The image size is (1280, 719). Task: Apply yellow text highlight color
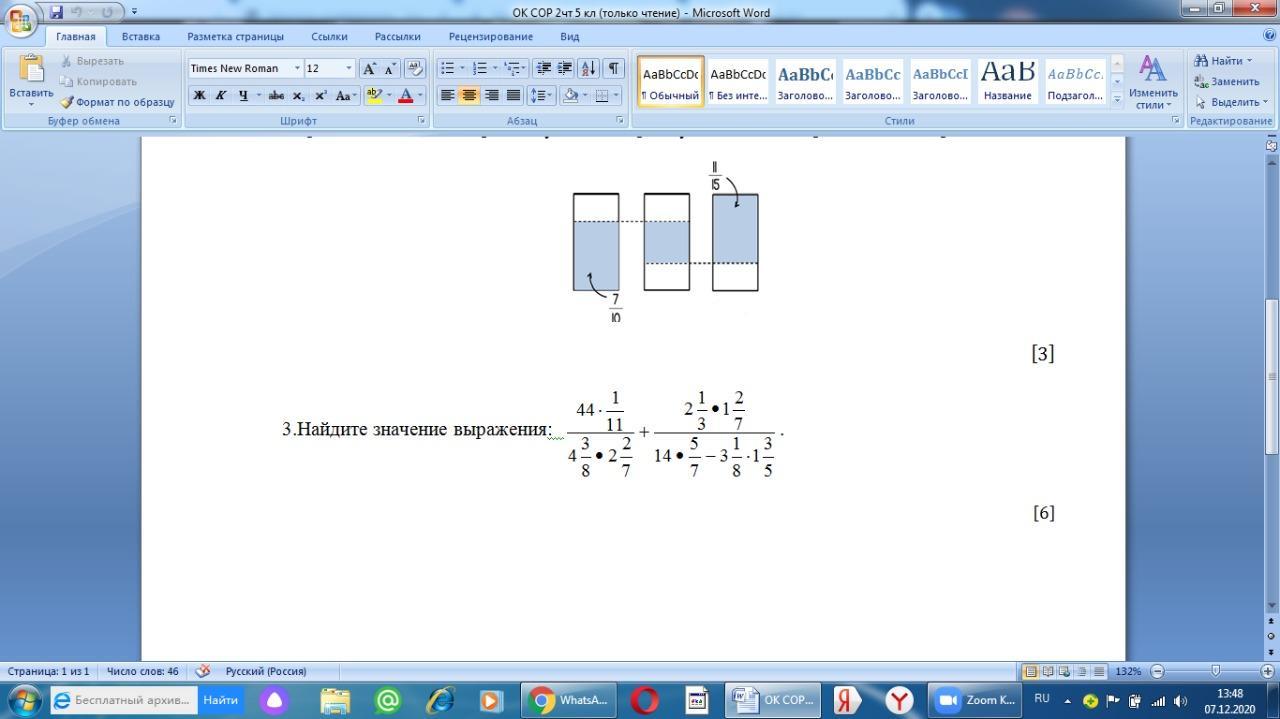click(374, 96)
